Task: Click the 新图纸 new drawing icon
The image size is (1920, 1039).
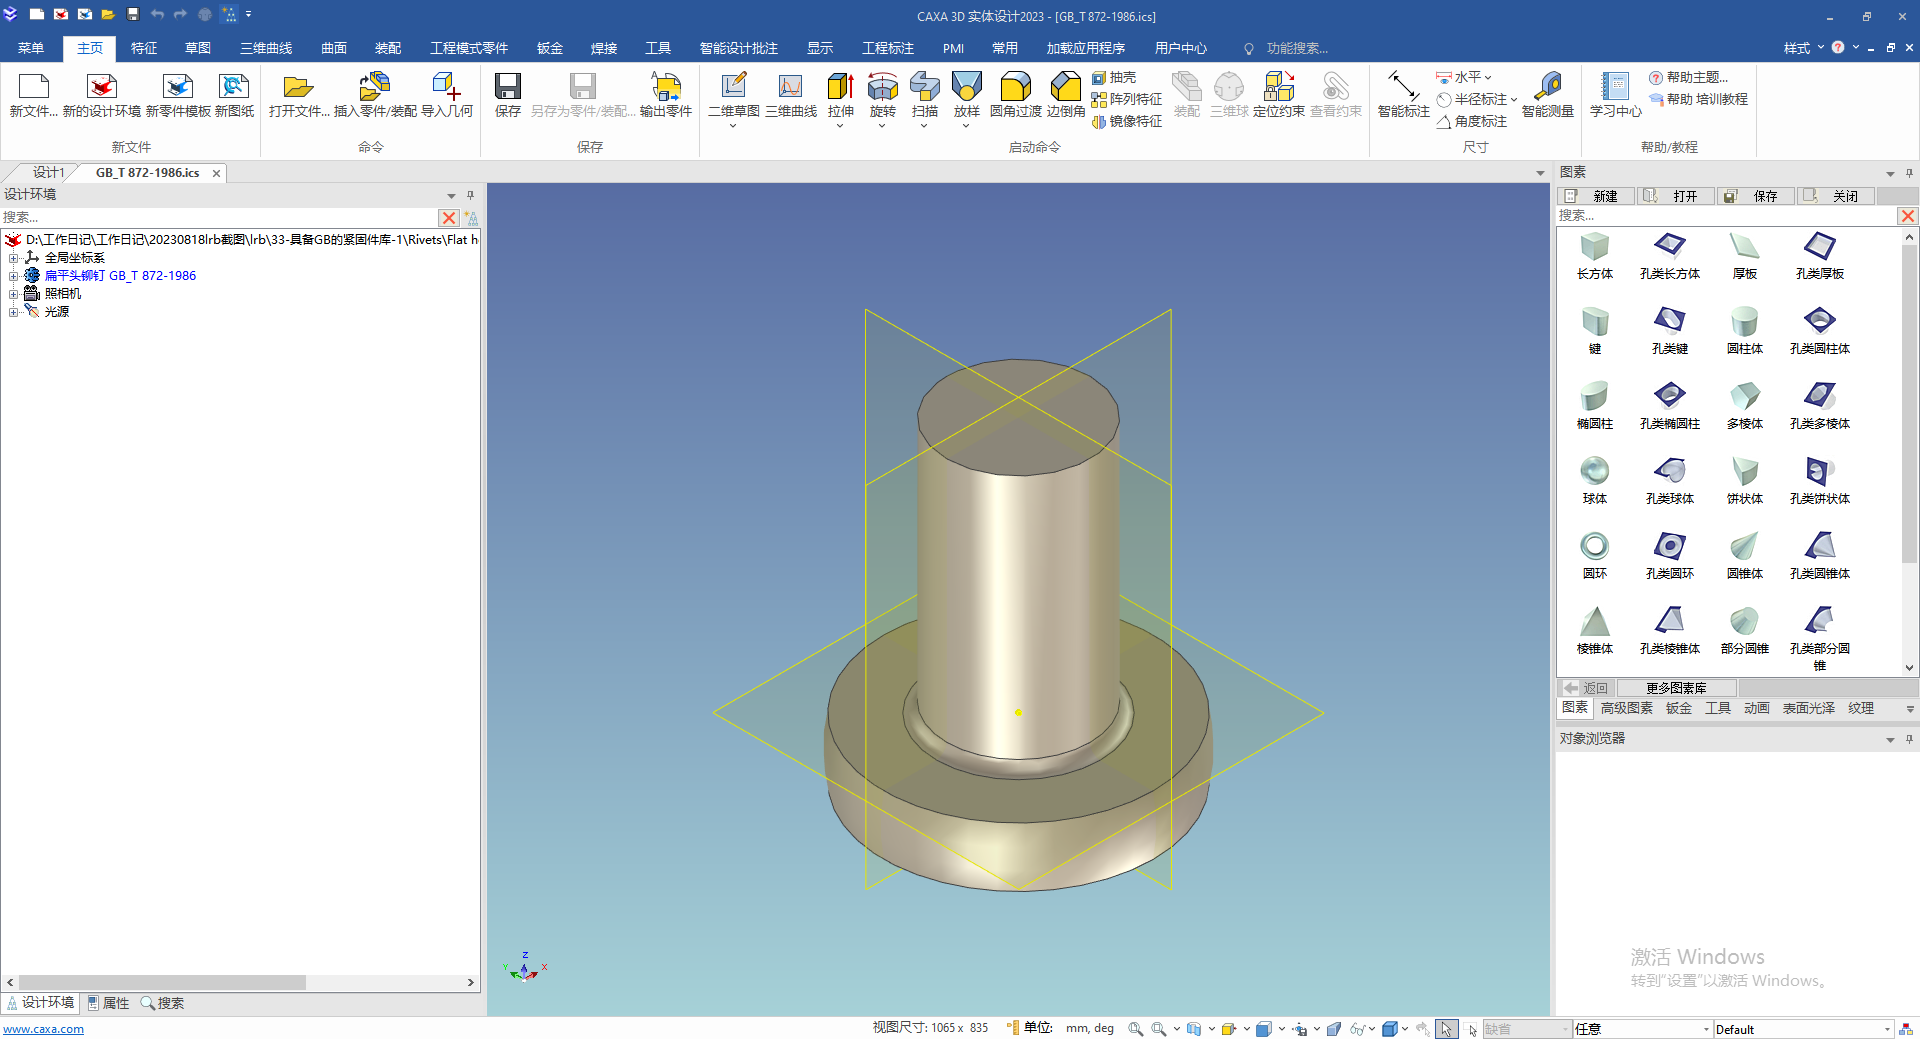Action: click(234, 95)
